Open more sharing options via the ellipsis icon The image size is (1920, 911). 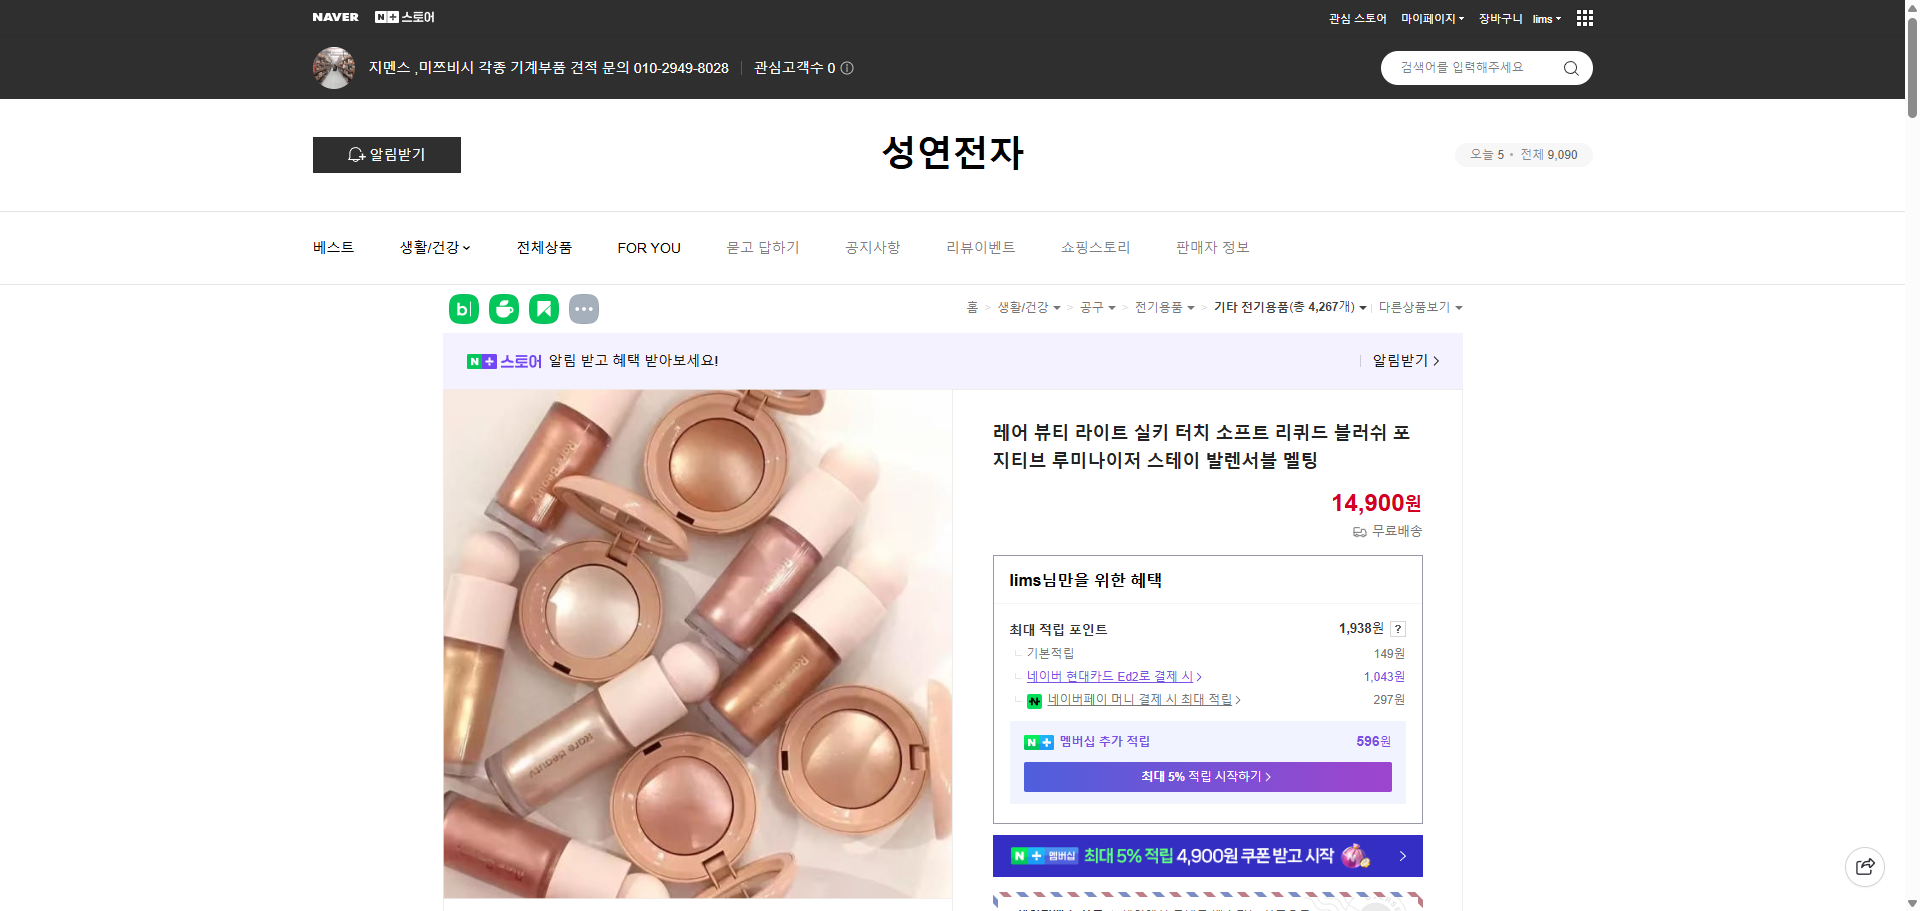pyautogui.click(x=584, y=309)
